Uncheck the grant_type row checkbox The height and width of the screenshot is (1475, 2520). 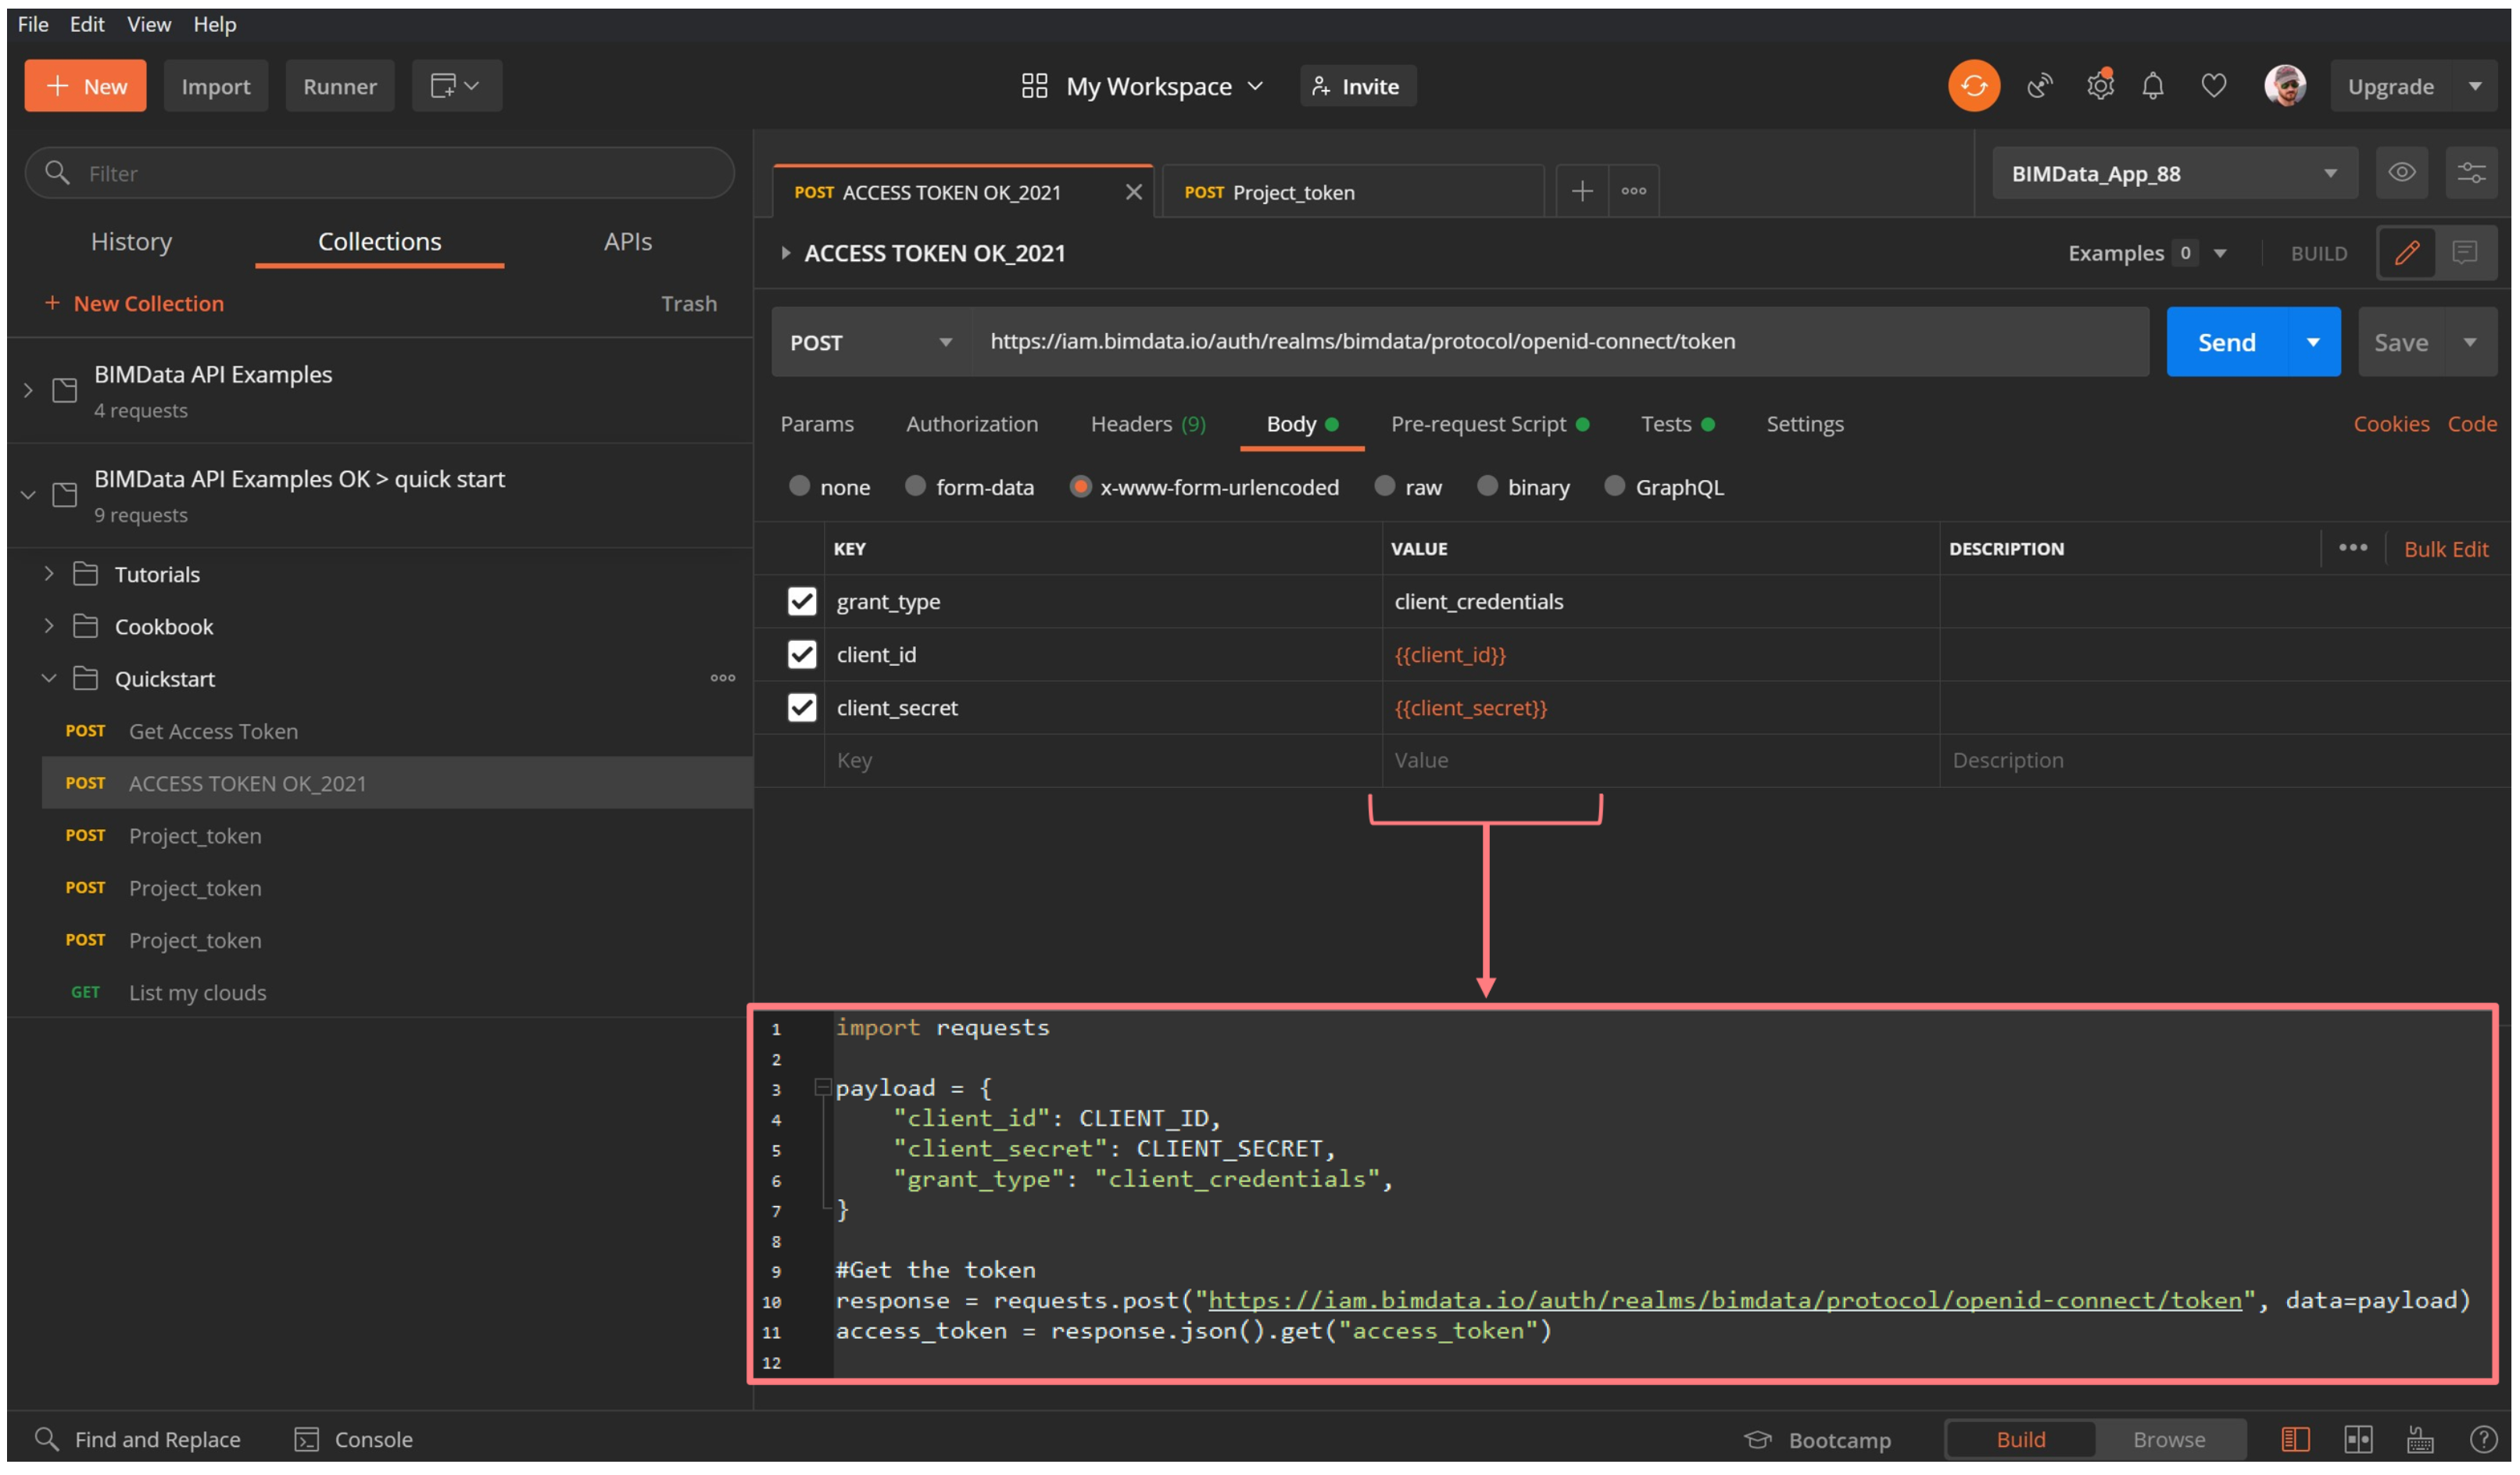click(x=802, y=601)
